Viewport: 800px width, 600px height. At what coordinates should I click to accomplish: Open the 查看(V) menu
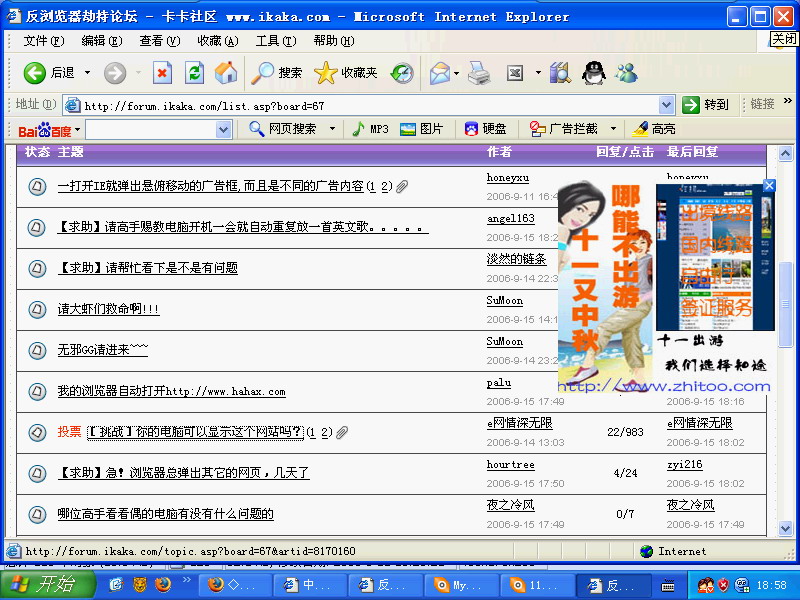pyautogui.click(x=160, y=41)
